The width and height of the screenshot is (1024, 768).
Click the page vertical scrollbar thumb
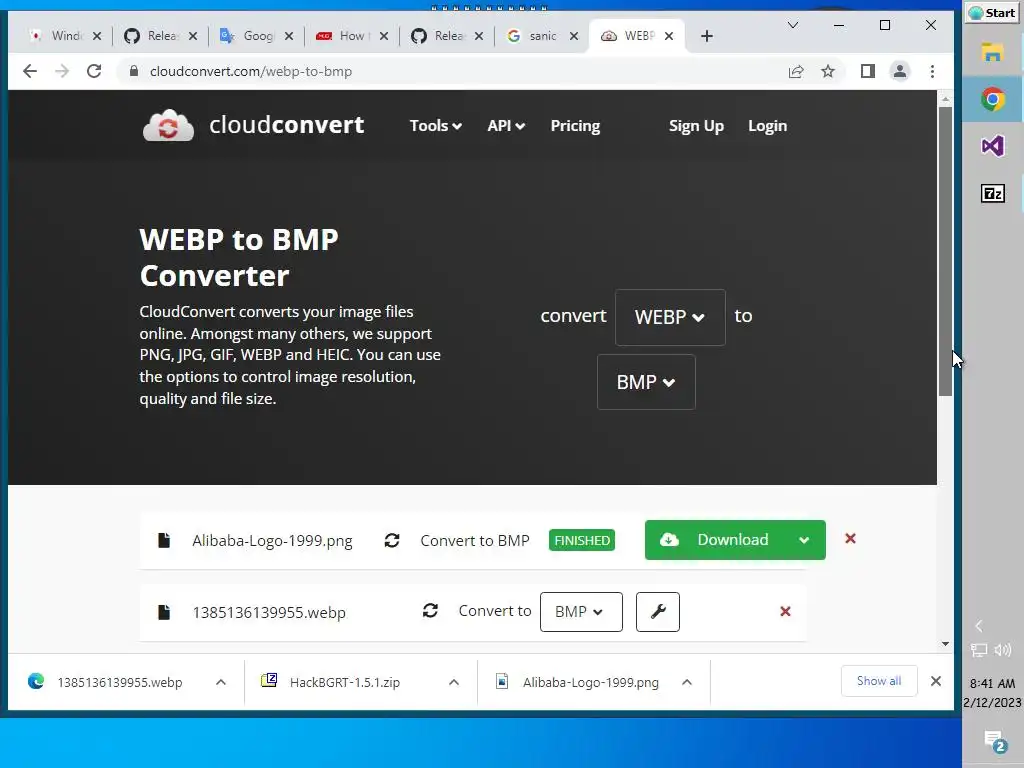pyautogui.click(x=945, y=251)
